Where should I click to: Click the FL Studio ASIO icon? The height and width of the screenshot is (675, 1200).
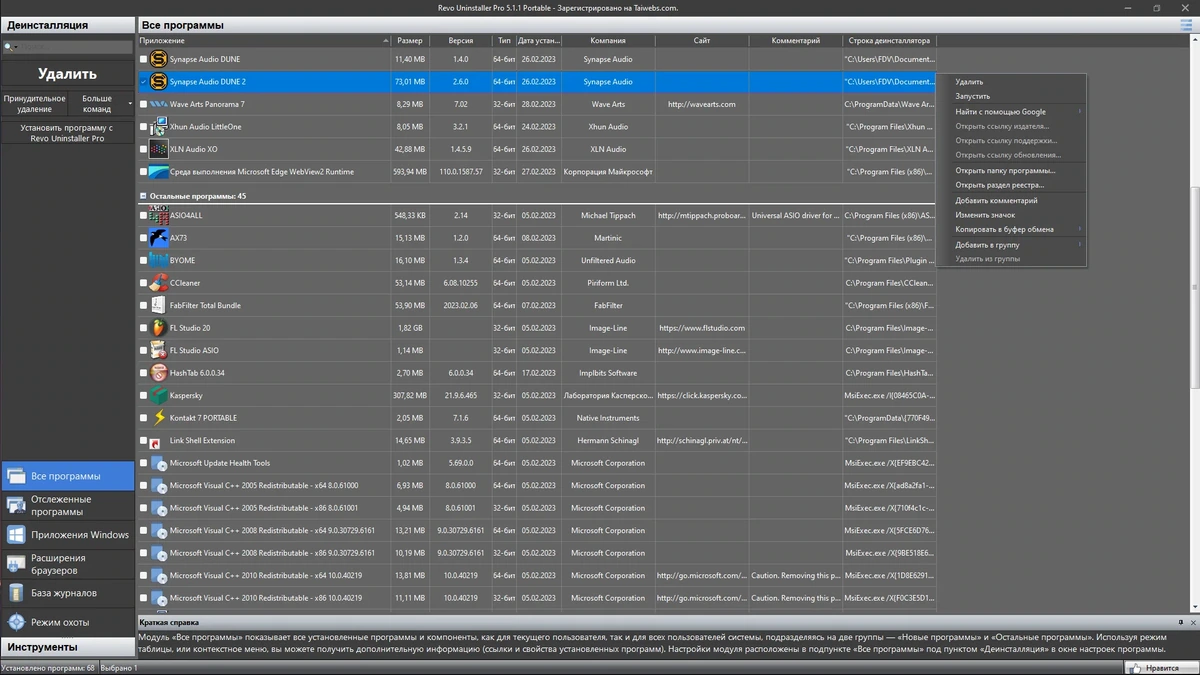158,350
